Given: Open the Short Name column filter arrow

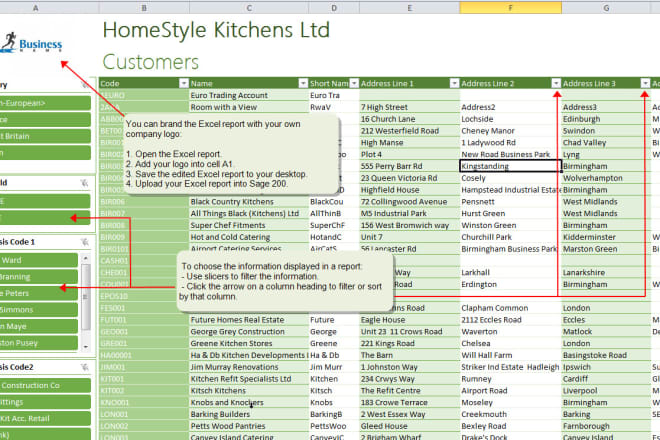Looking at the screenshot, I should [x=354, y=83].
